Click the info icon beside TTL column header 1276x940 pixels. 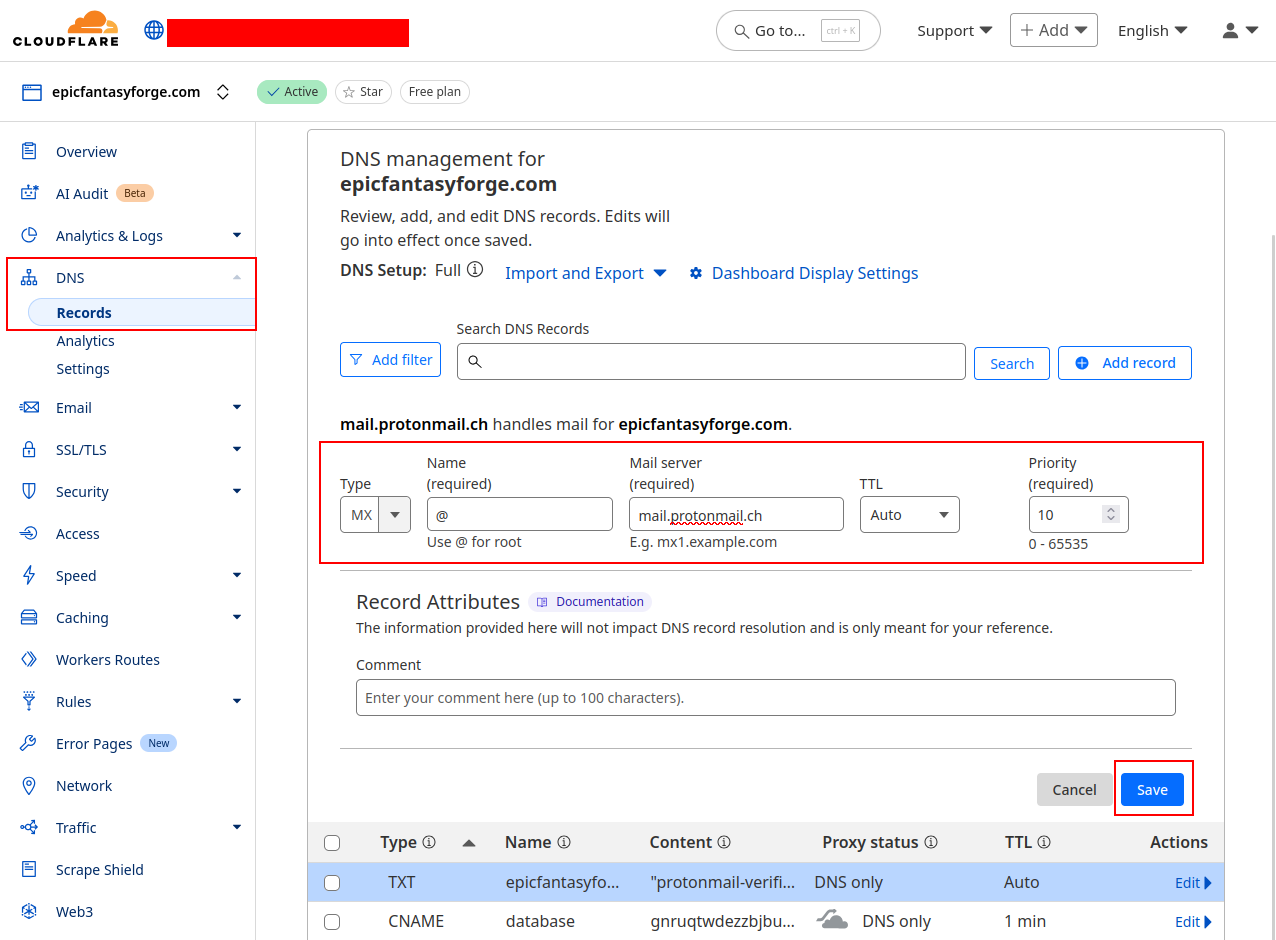pos(1044,842)
